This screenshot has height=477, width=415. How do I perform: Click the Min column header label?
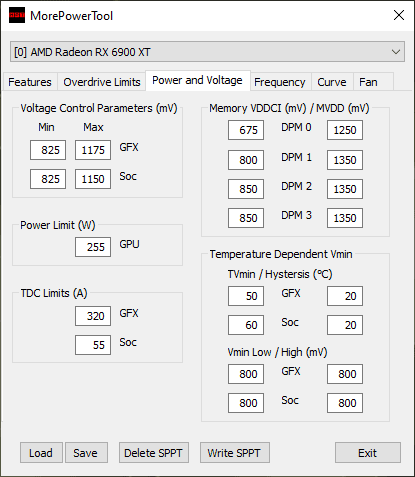pos(46,127)
